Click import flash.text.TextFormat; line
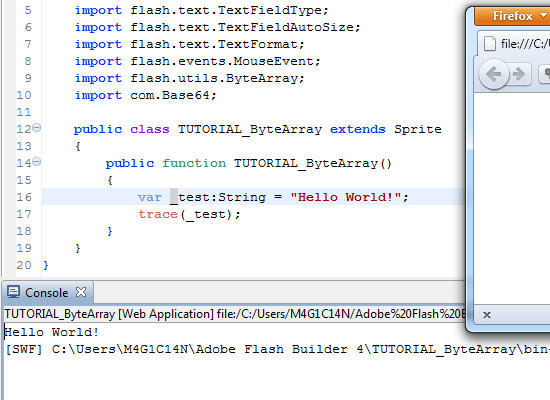Image resolution: width=550 pixels, height=400 pixels. click(189, 44)
